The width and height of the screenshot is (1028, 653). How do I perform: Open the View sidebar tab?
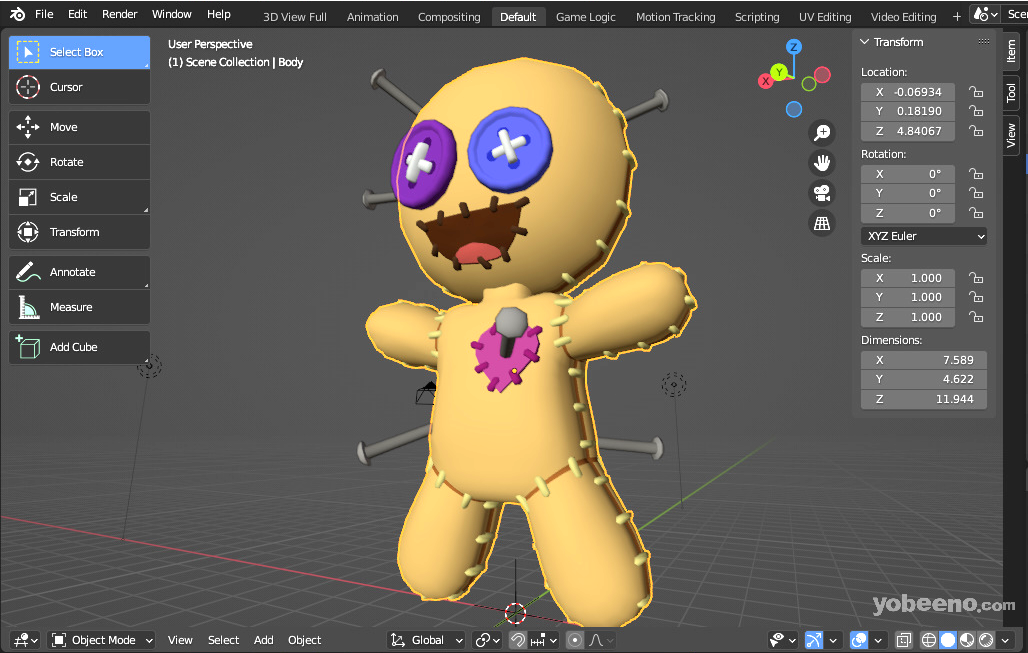pyautogui.click(x=1011, y=135)
